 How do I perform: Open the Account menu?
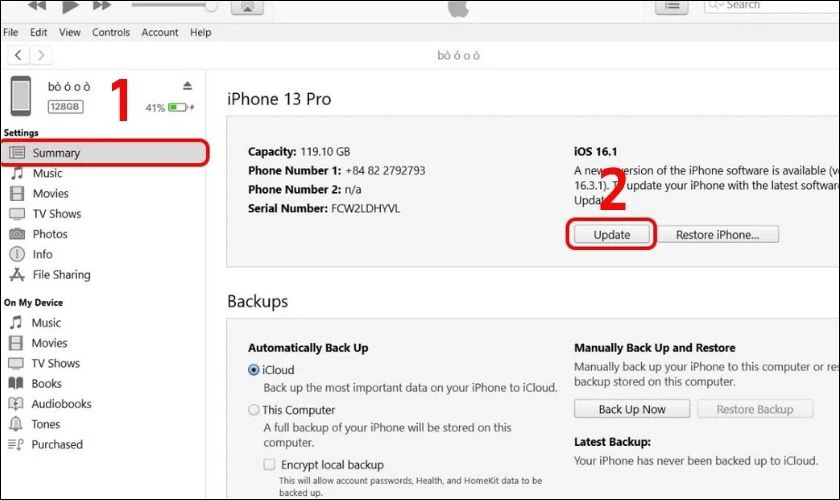pyautogui.click(x=160, y=32)
